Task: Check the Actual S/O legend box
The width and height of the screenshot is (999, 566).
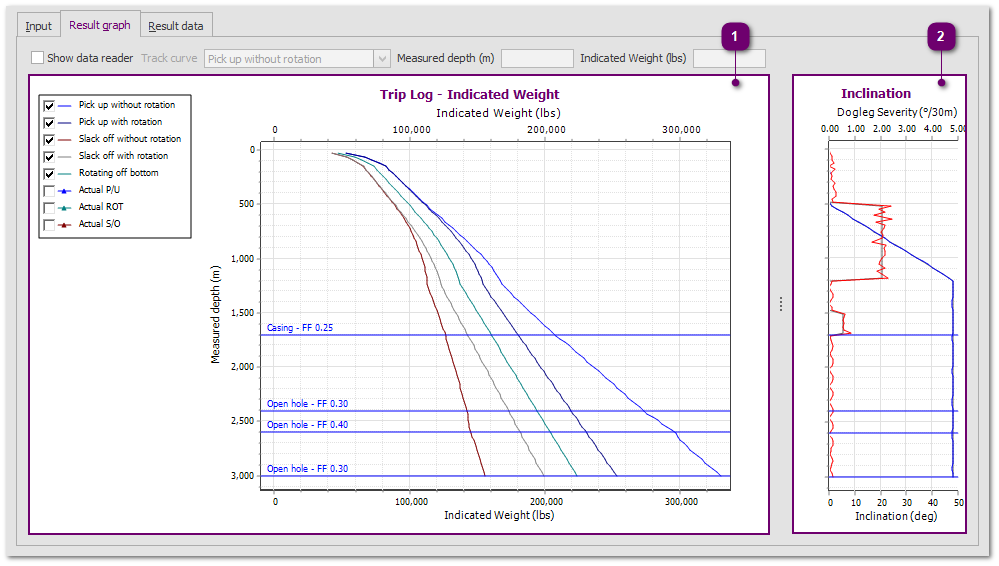Action: click(x=49, y=224)
